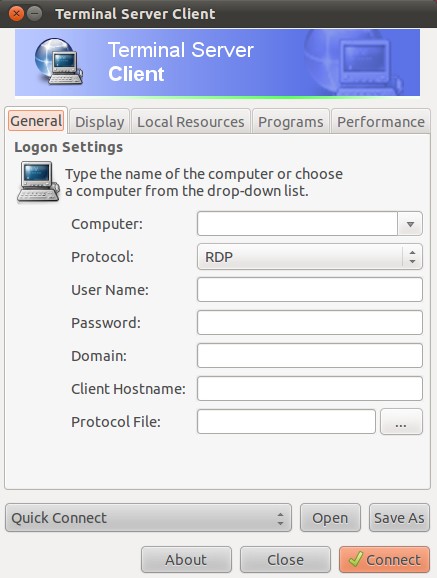Click the Connect button with the checkmark

click(x=384, y=560)
